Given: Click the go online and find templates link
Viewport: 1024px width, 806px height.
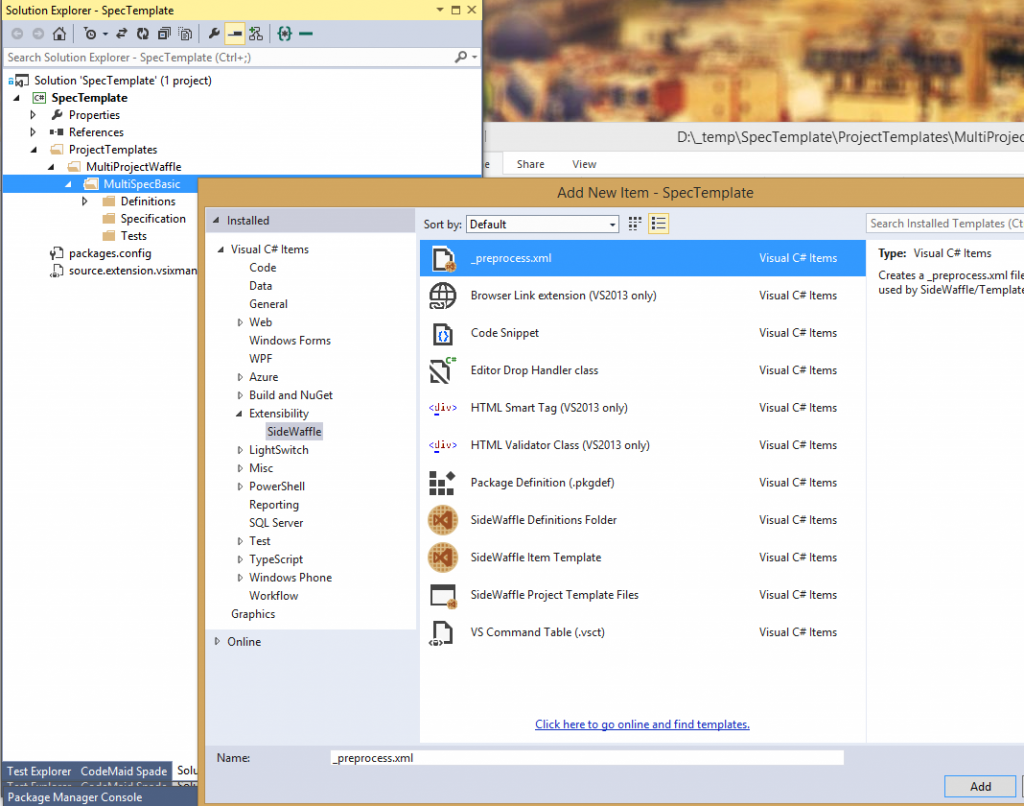Looking at the screenshot, I should (642, 724).
